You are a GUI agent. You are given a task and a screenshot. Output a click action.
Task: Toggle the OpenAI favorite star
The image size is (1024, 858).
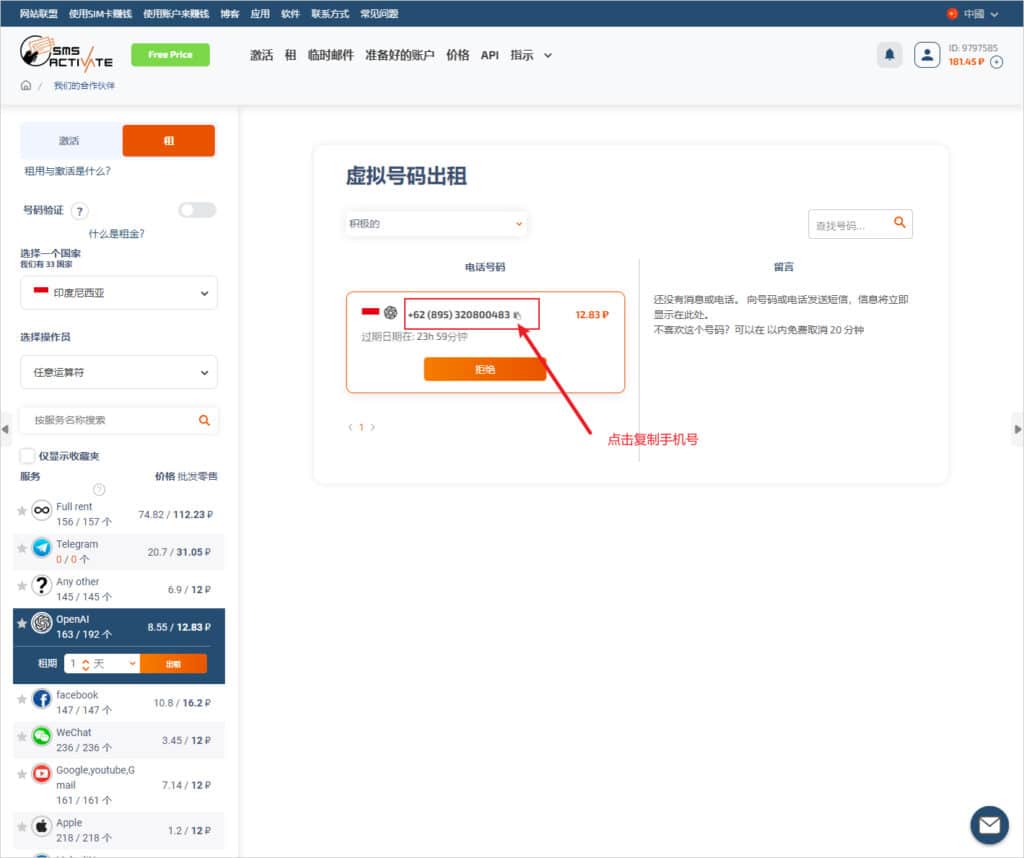[22, 624]
